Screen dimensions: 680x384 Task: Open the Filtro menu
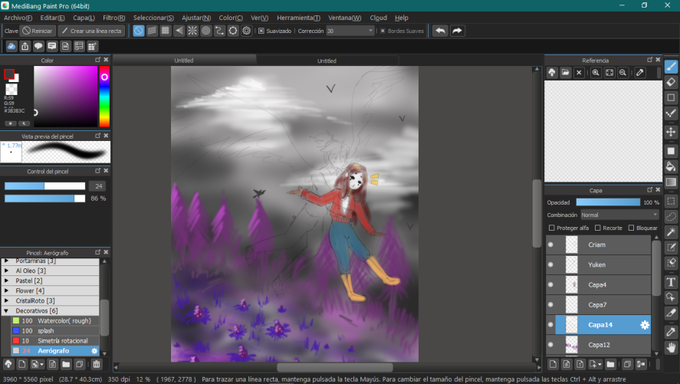(x=114, y=18)
